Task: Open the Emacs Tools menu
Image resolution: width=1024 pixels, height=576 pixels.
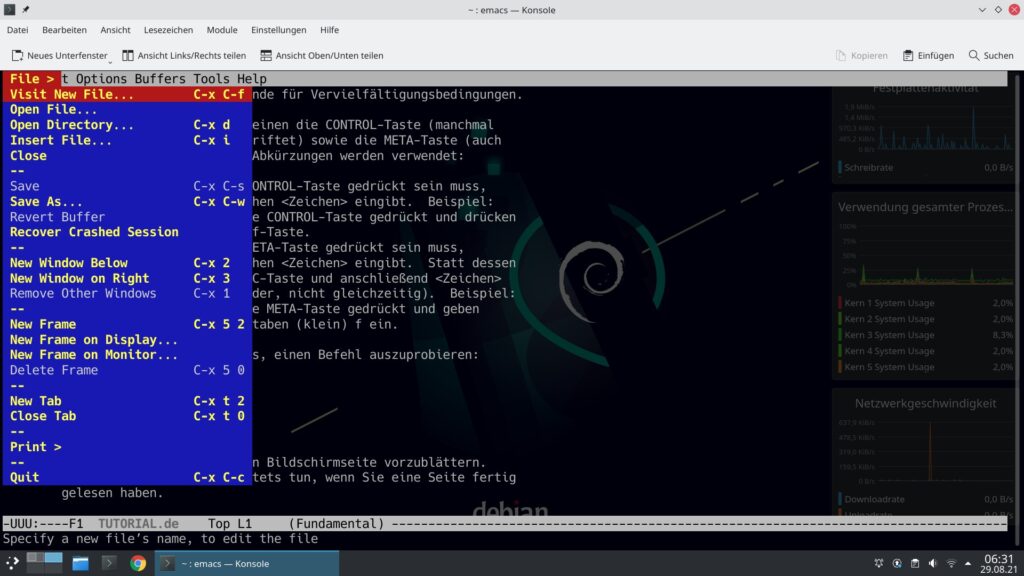Action: [211, 79]
